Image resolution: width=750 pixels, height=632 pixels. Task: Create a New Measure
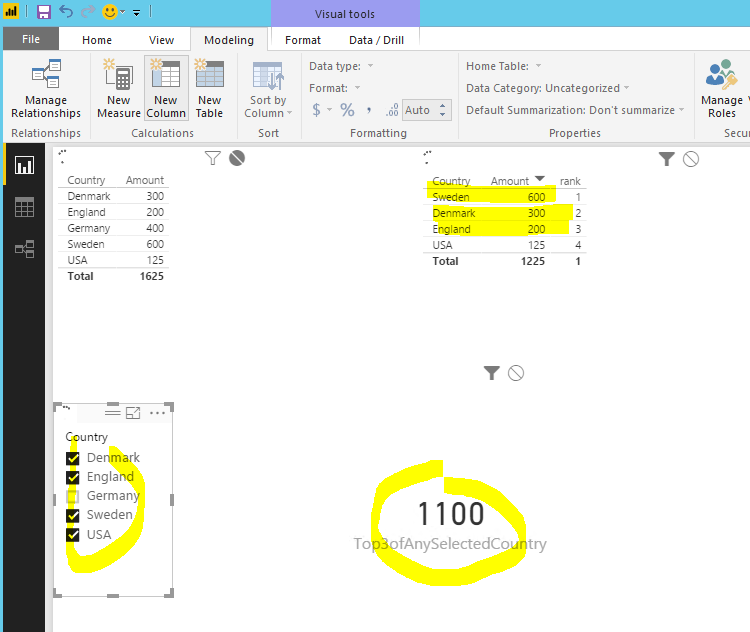point(119,89)
